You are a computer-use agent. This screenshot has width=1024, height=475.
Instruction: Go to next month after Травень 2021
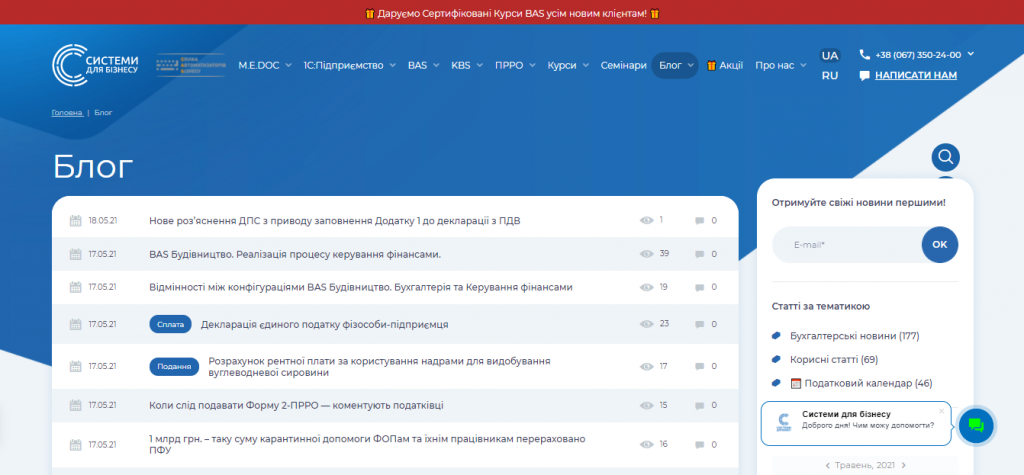coord(904,465)
